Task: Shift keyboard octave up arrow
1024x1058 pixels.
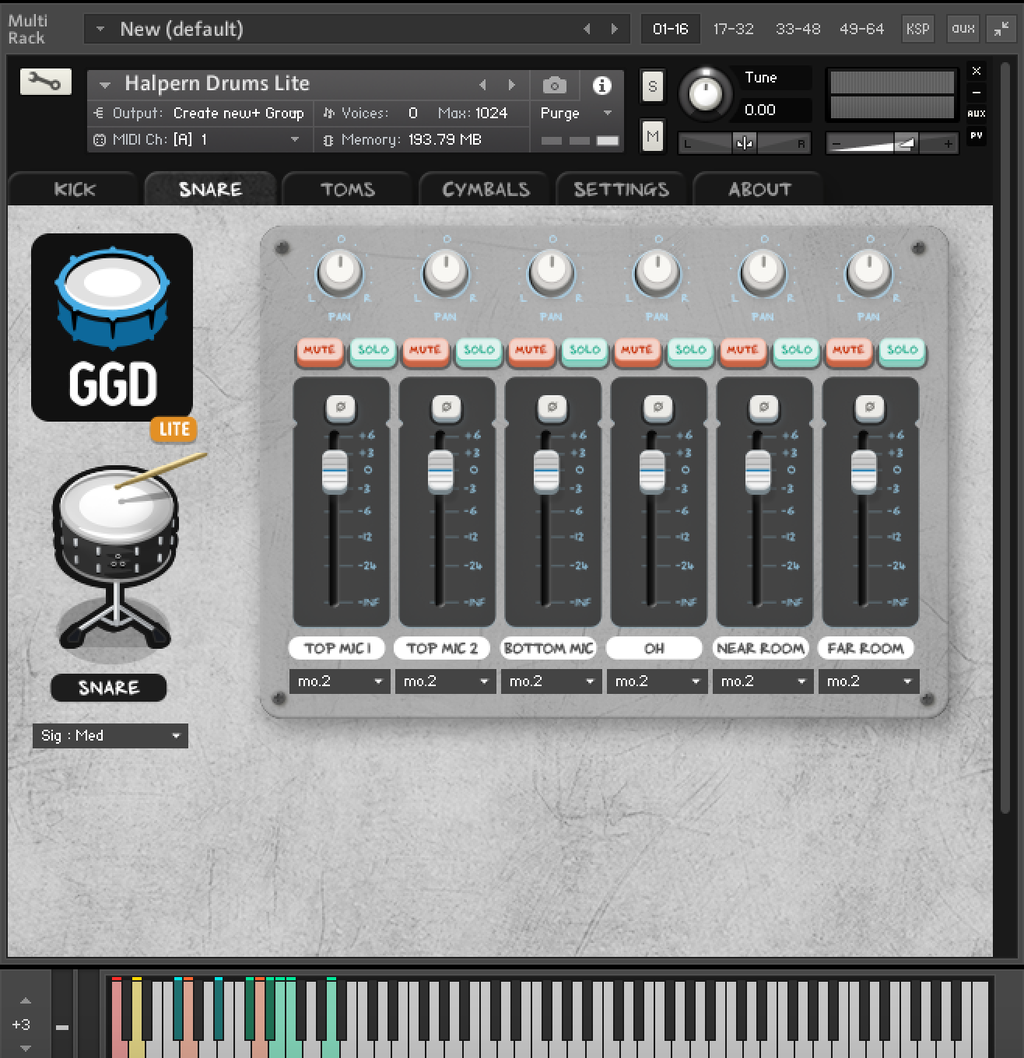Action: click(25, 1001)
